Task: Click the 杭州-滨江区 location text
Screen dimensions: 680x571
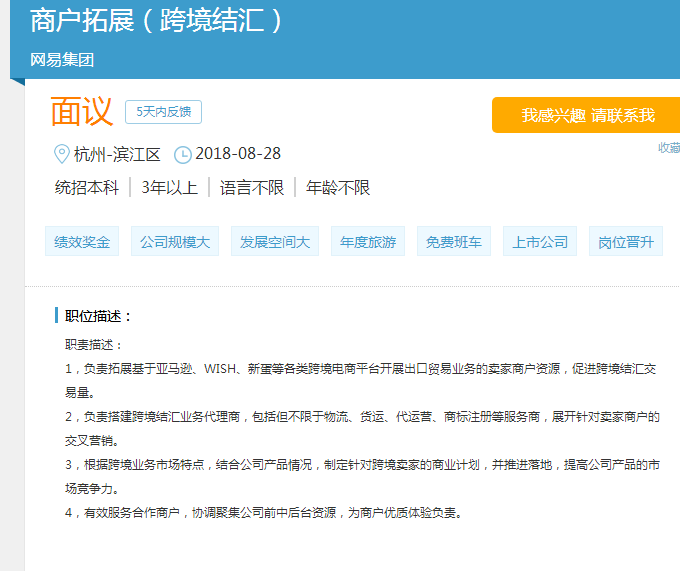Action: pyautogui.click(x=117, y=154)
